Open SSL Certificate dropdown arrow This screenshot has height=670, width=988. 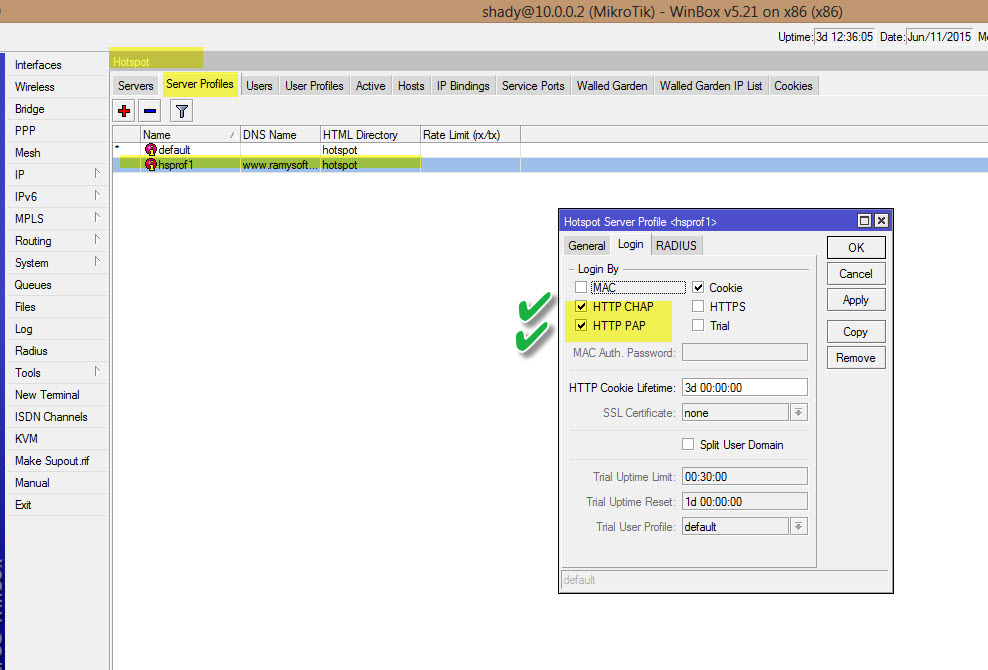(798, 412)
